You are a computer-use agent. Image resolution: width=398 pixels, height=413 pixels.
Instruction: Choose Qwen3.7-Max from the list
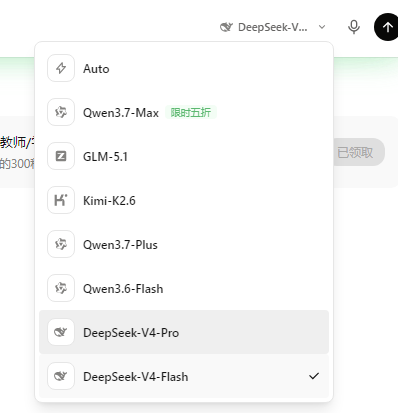click(x=184, y=112)
